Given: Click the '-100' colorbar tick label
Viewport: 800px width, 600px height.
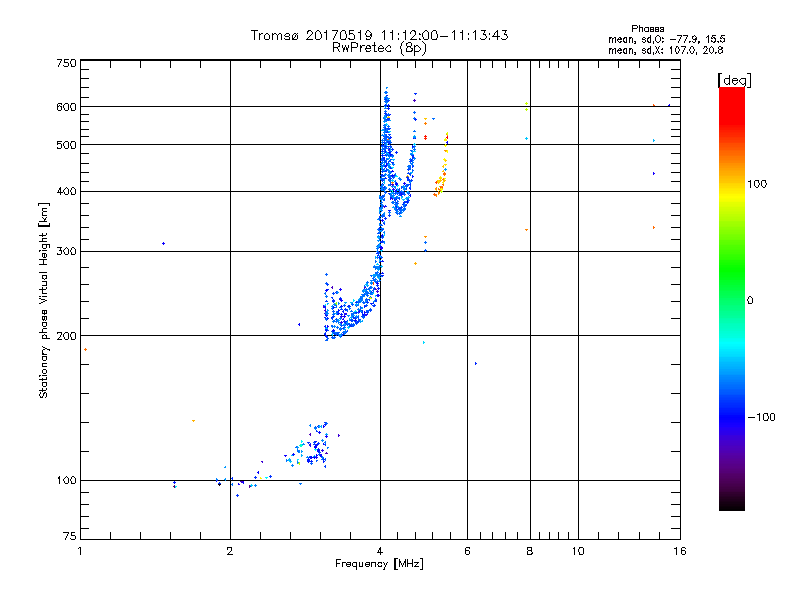Looking at the screenshot, I should pos(761,417).
